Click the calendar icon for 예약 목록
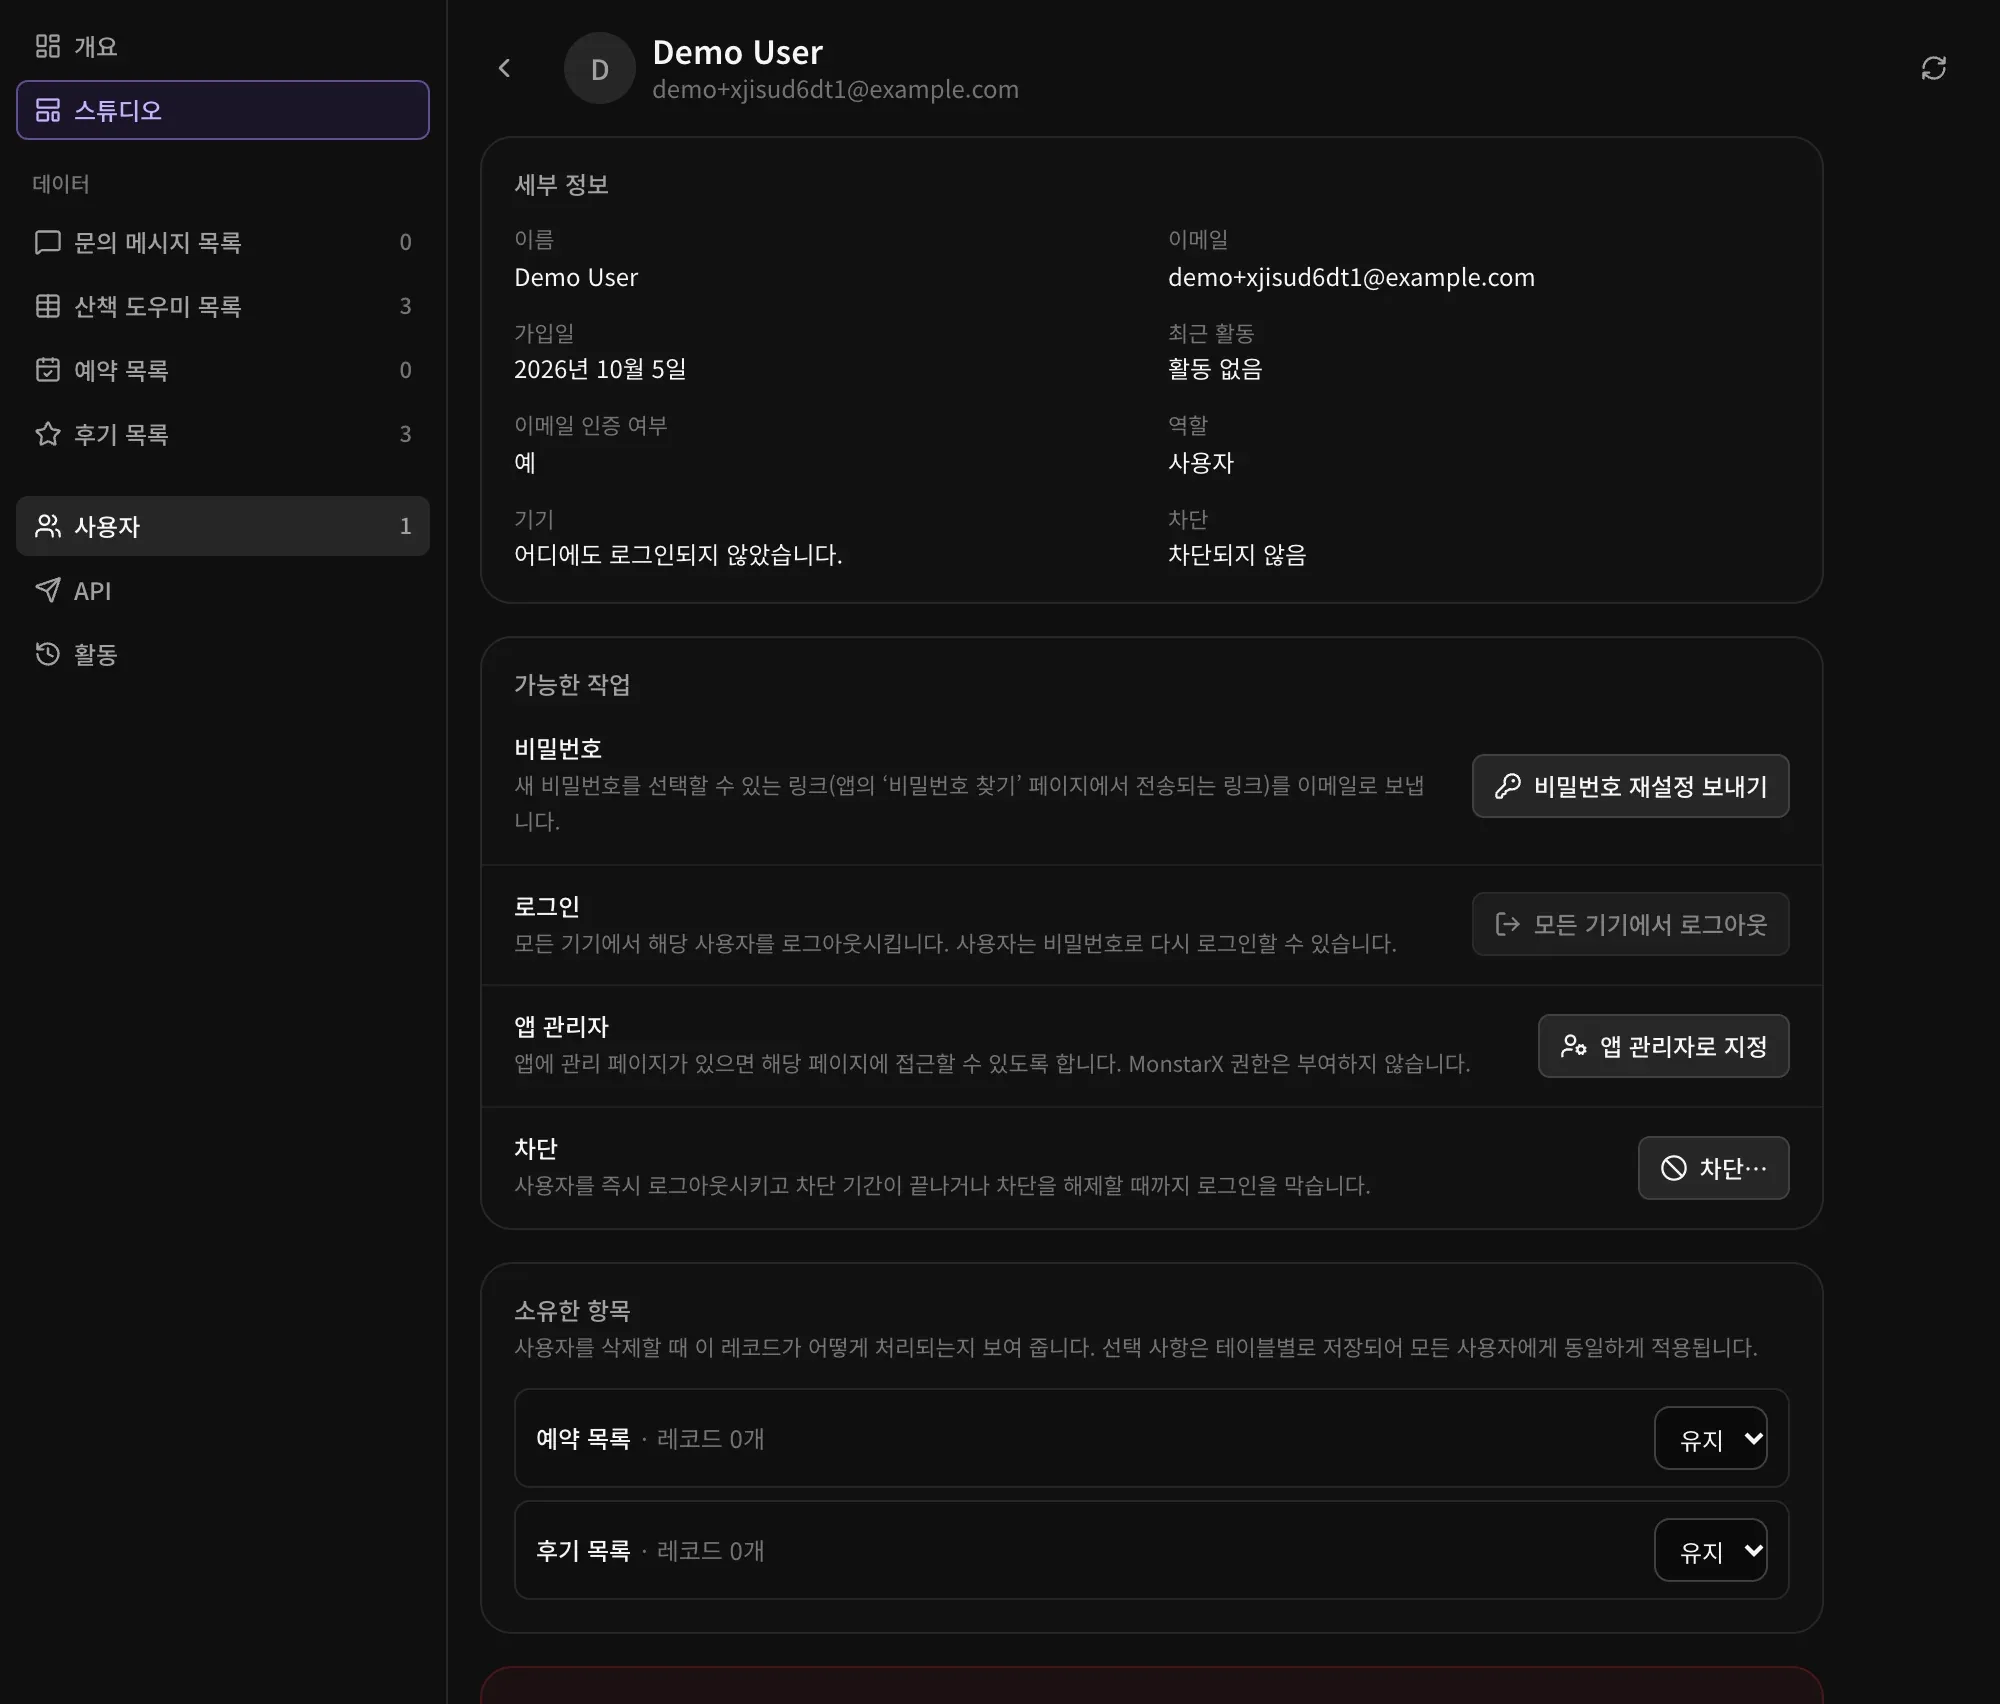 (48, 370)
